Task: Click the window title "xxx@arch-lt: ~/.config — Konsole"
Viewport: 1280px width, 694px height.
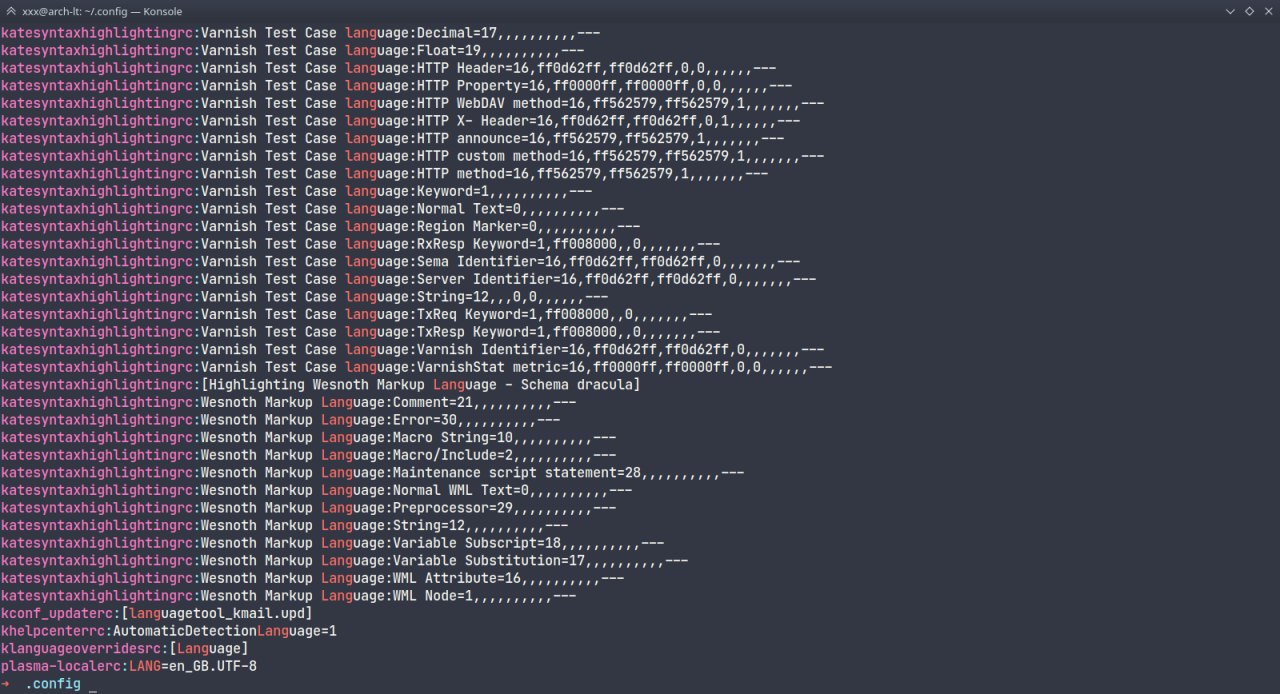Action: [102, 11]
